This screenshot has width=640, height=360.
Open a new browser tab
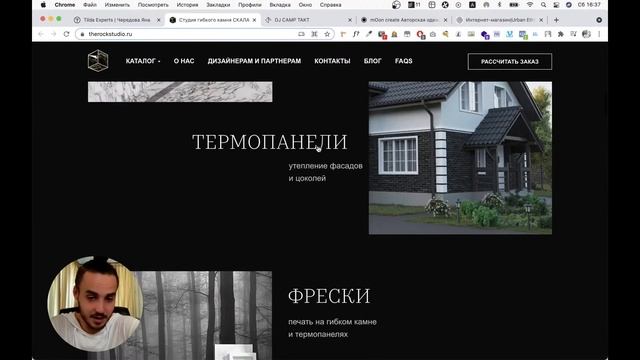556,20
